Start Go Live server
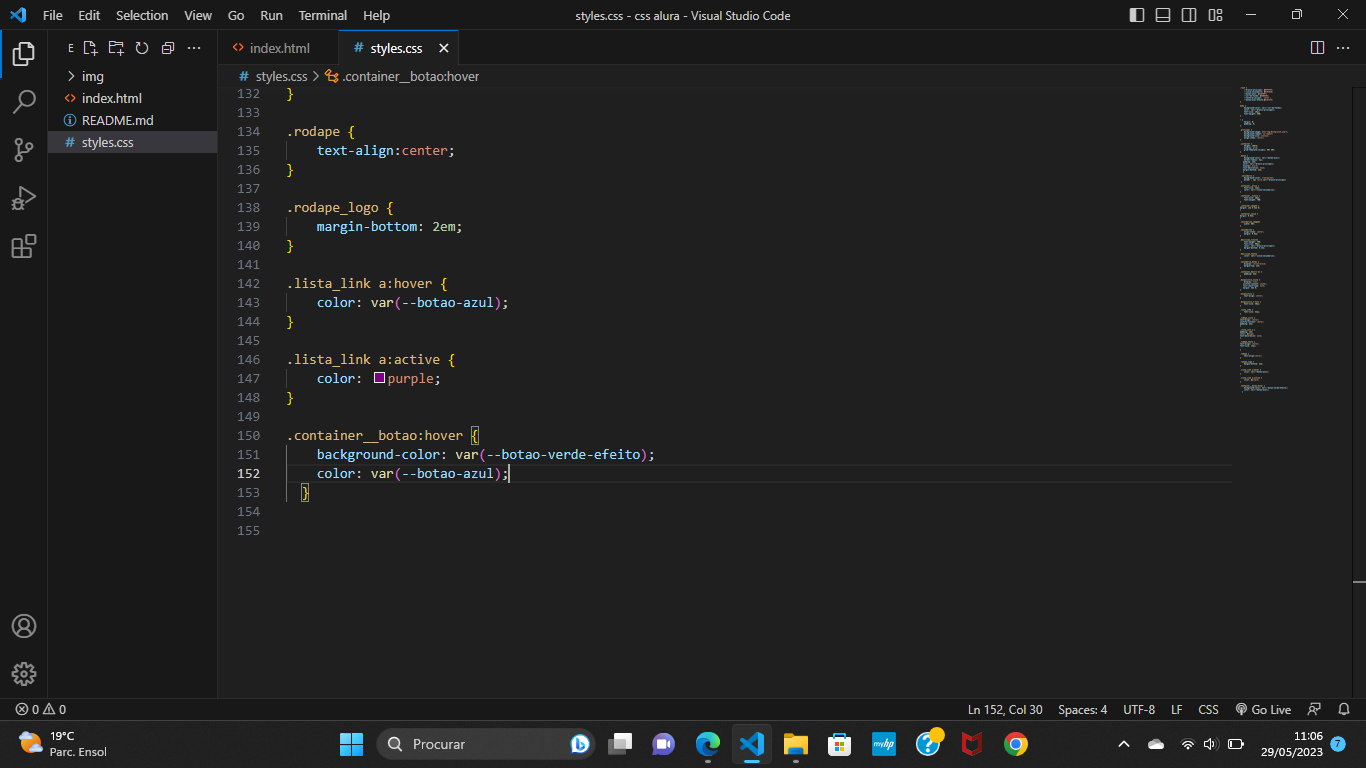 pos(1263,709)
